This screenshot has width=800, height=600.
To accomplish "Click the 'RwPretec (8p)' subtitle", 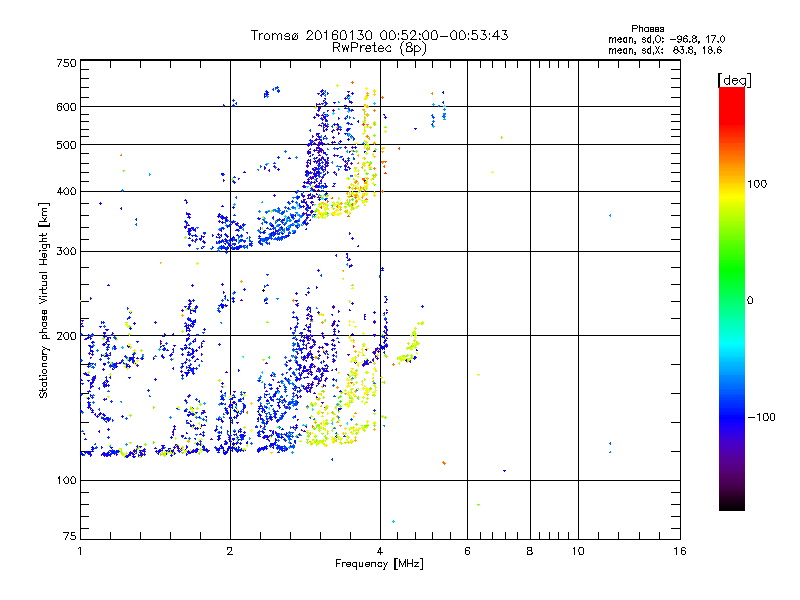I will coord(379,48).
